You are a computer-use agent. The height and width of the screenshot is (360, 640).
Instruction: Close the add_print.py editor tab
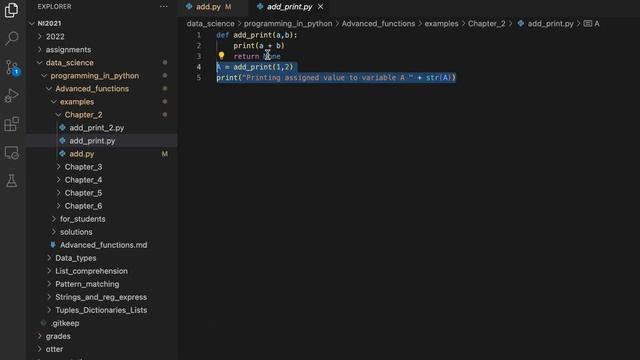(320, 7)
